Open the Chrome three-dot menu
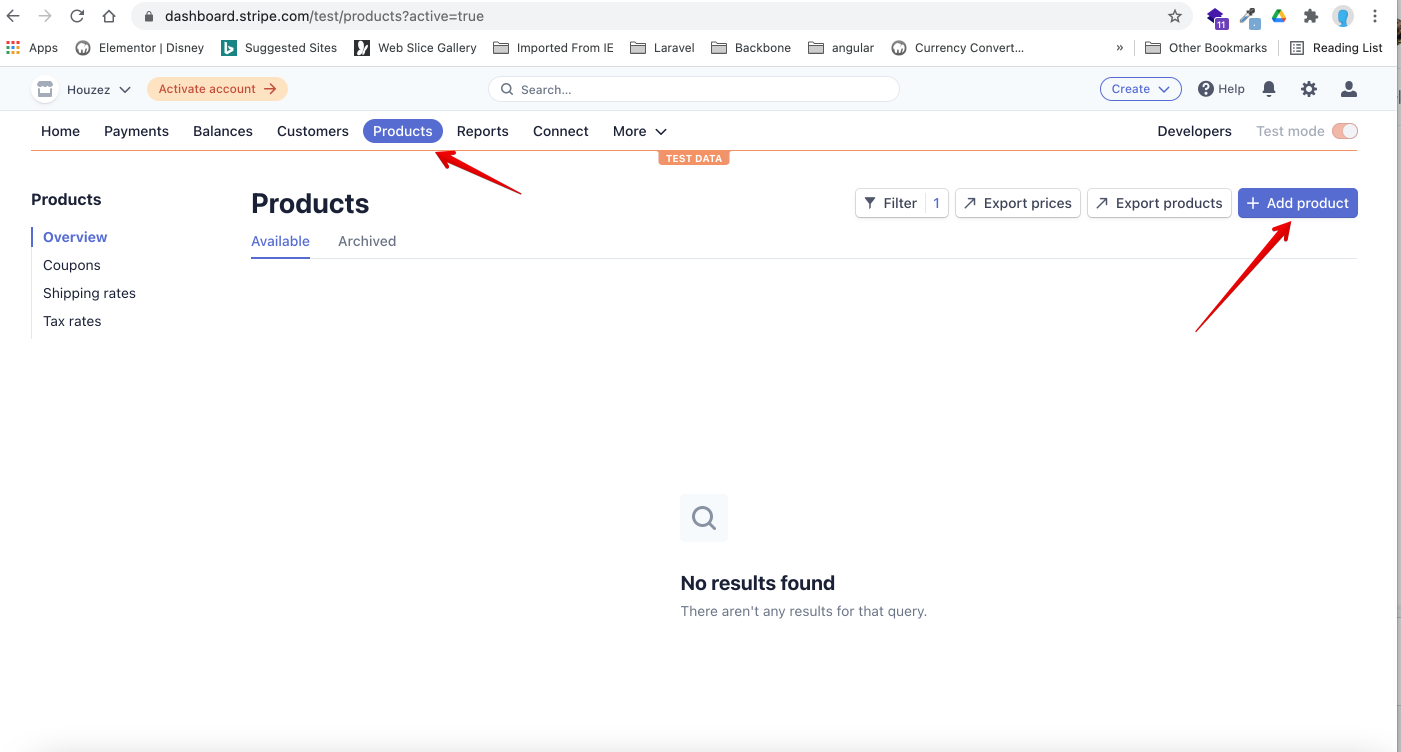 point(1376,16)
